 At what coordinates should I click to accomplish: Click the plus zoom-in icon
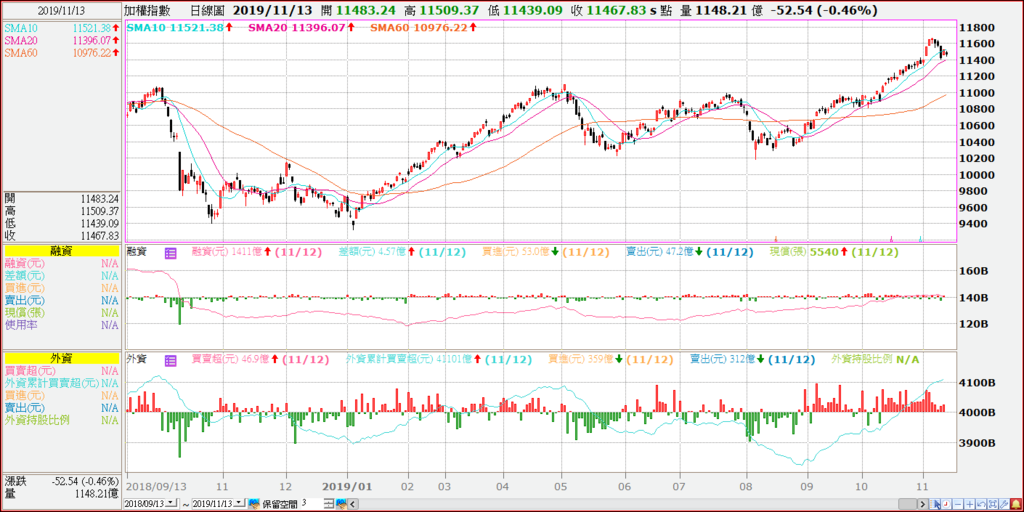[x=970, y=504]
